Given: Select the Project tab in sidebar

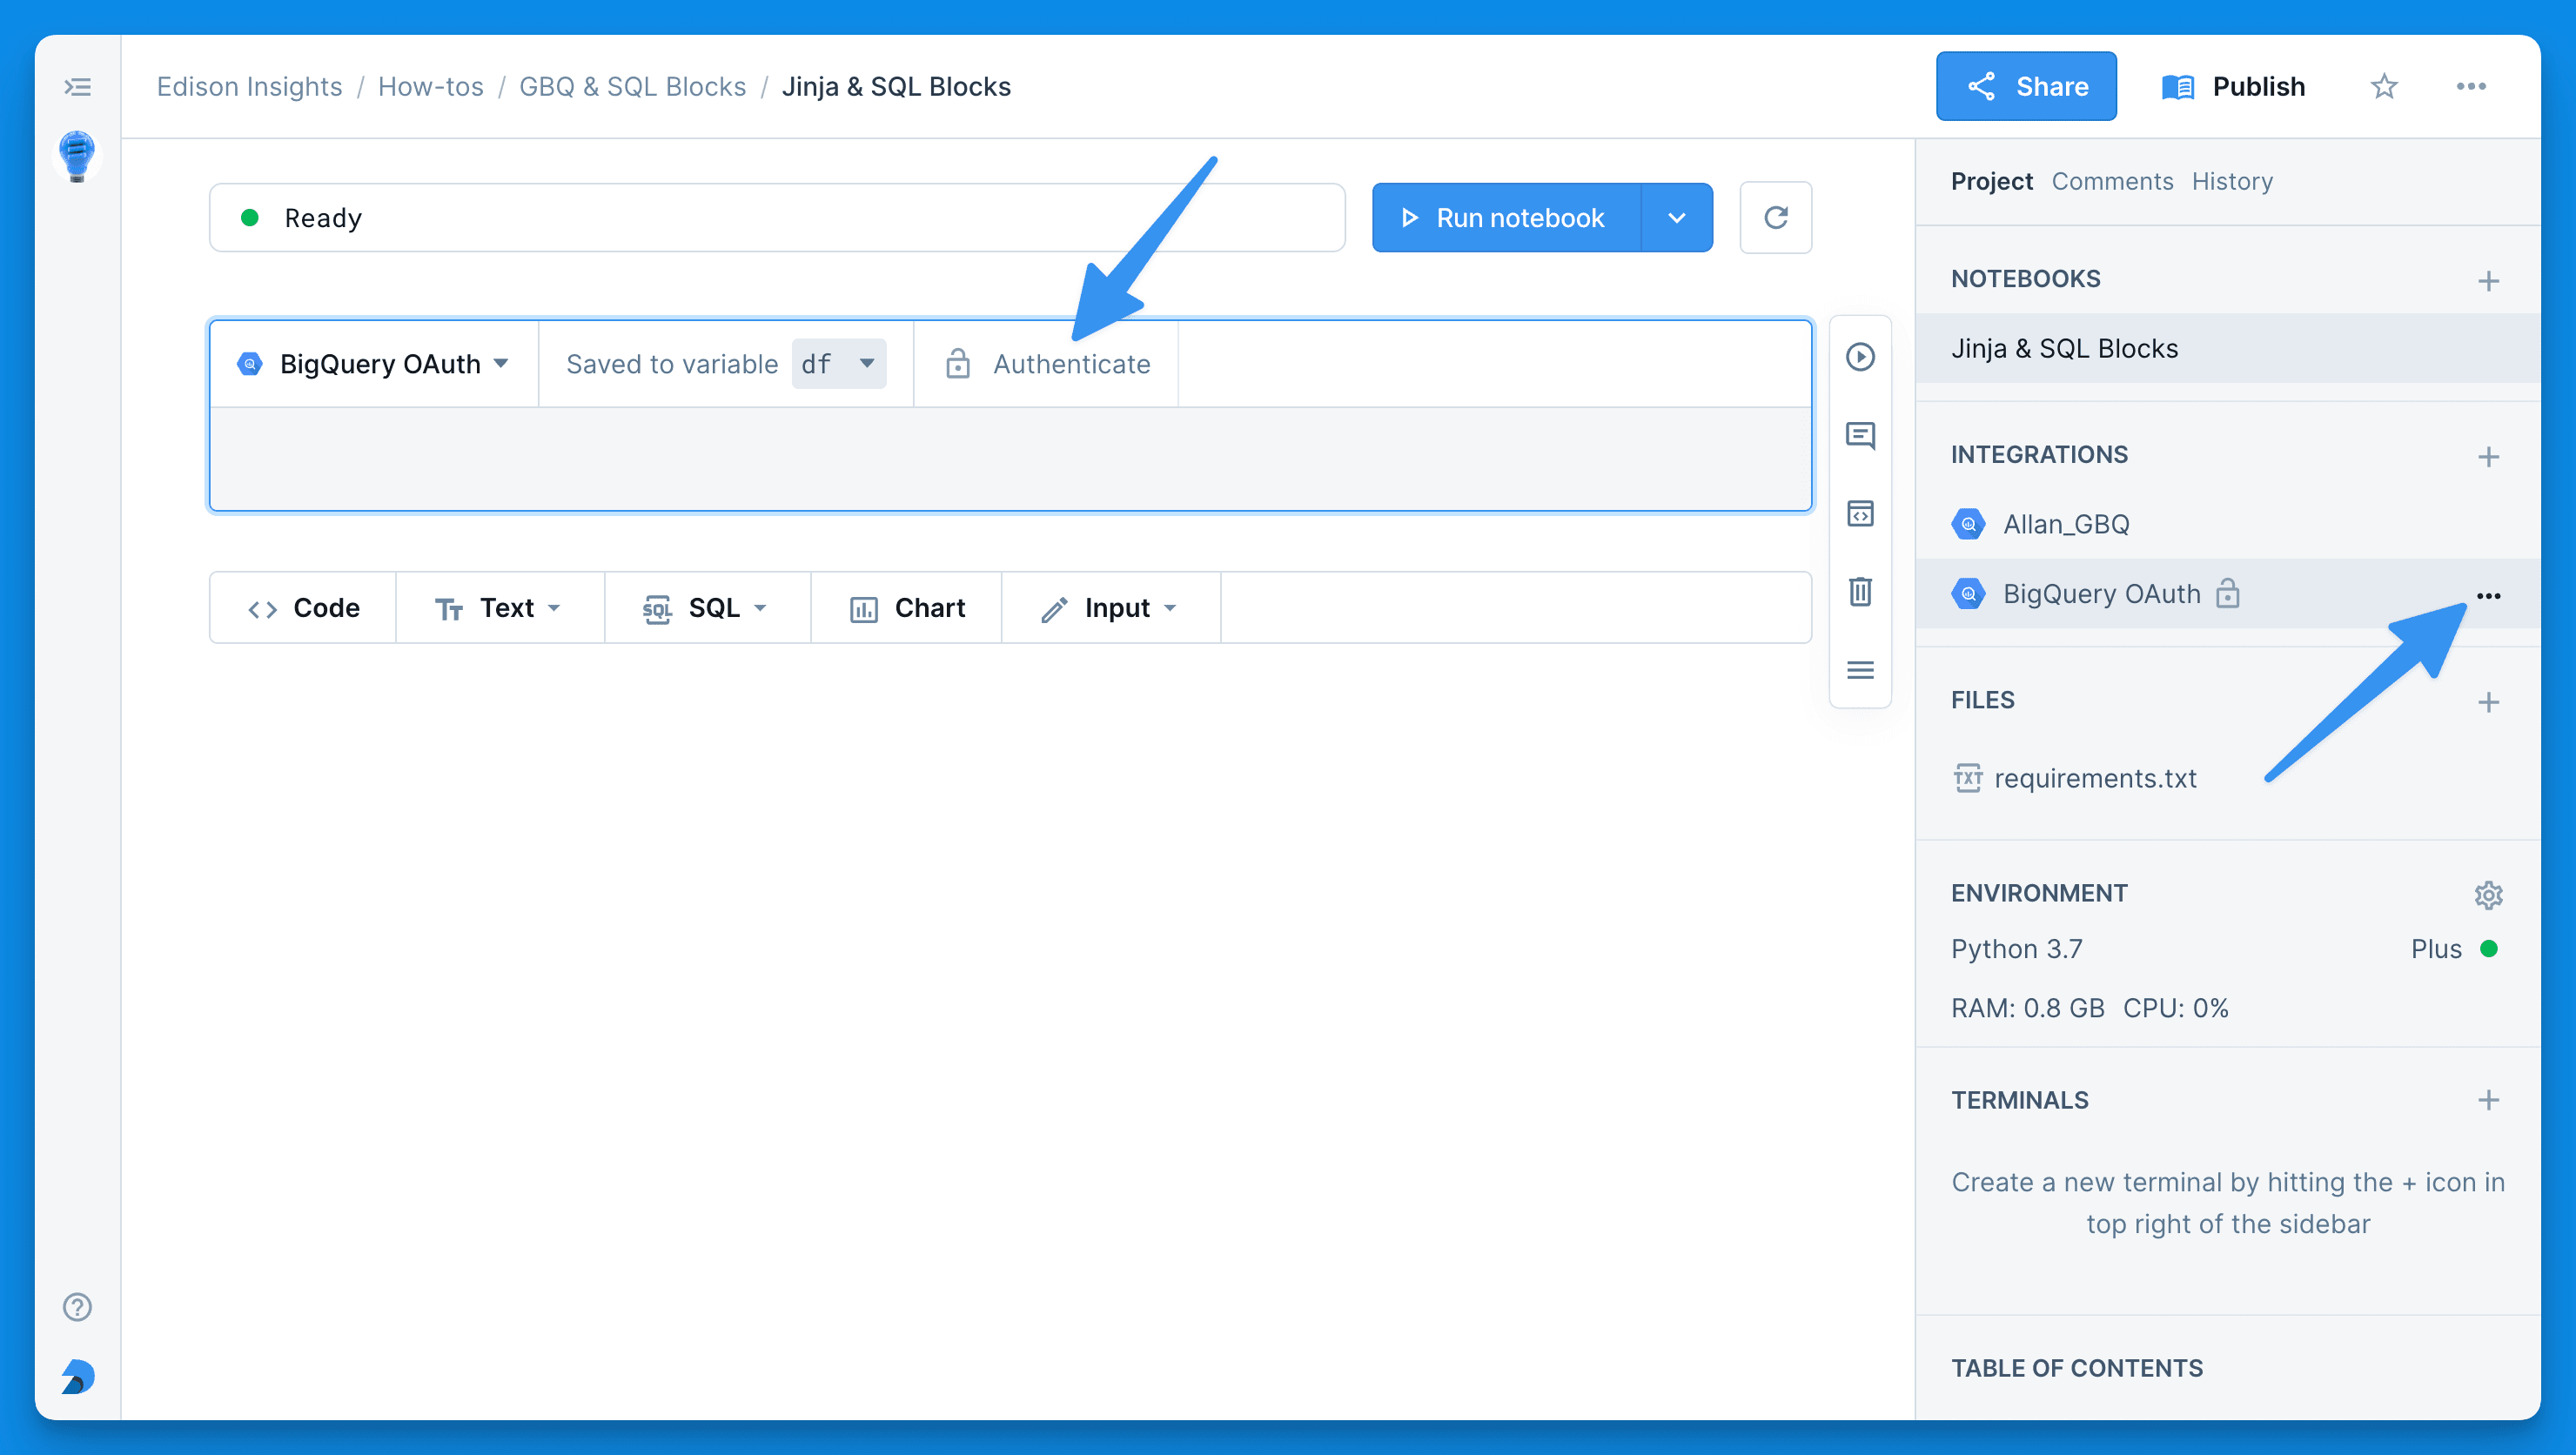Looking at the screenshot, I should pyautogui.click(x=1990, y=180).
